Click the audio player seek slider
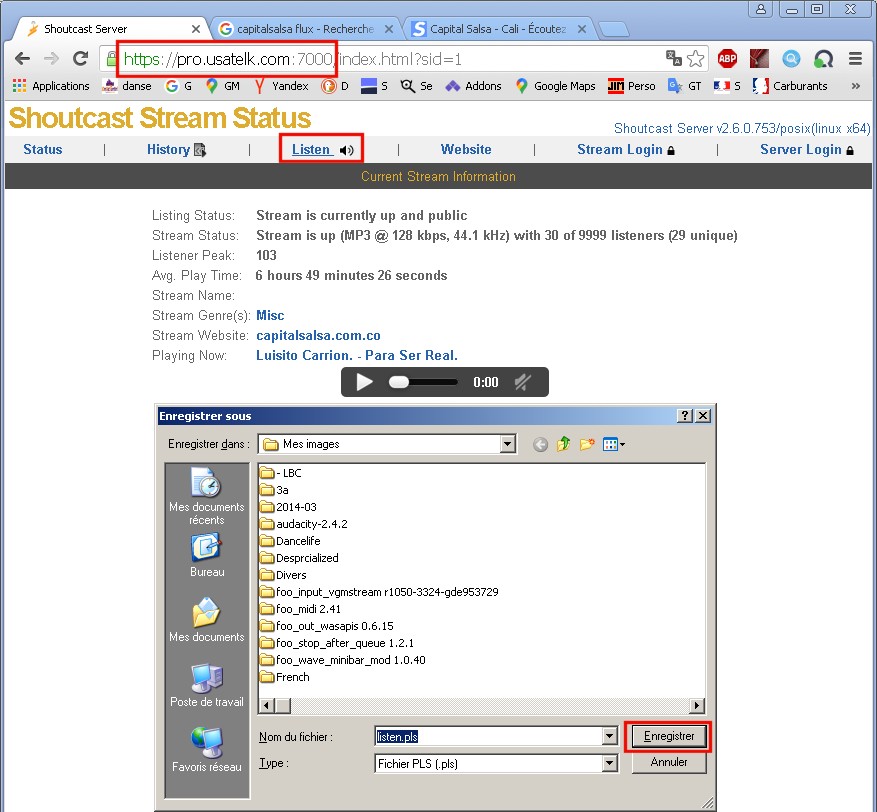 [423, 382]
